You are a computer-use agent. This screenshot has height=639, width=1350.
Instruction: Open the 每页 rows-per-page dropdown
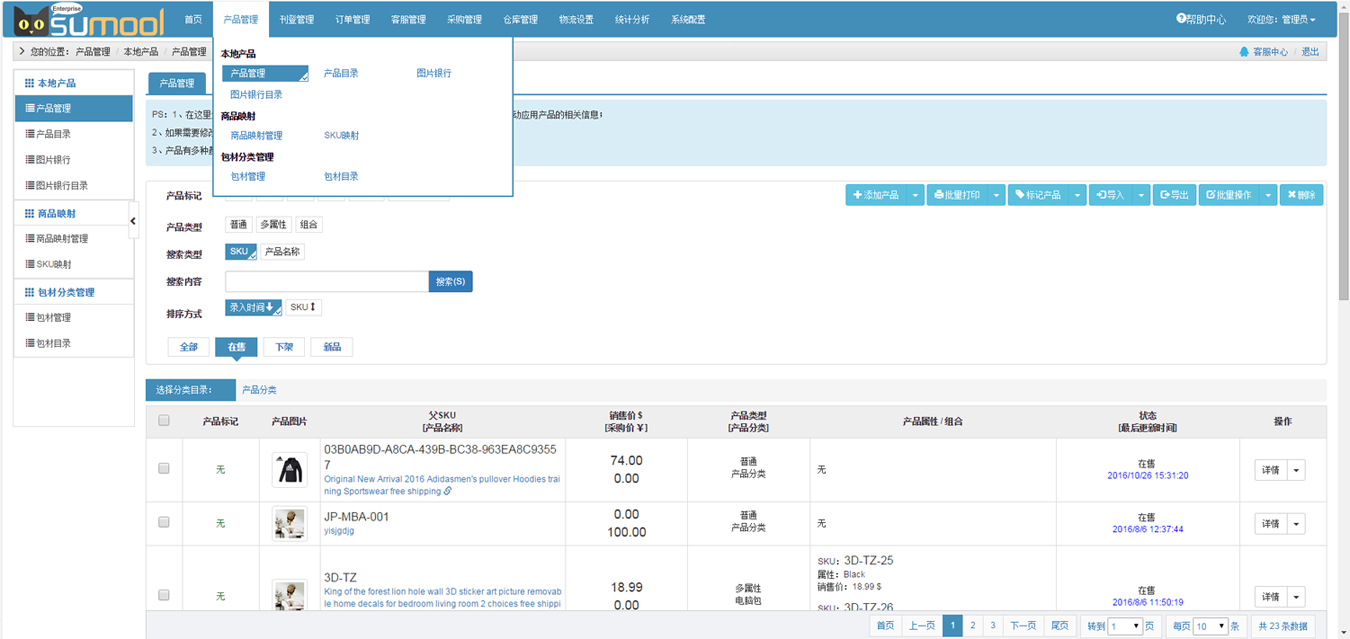1210,626
